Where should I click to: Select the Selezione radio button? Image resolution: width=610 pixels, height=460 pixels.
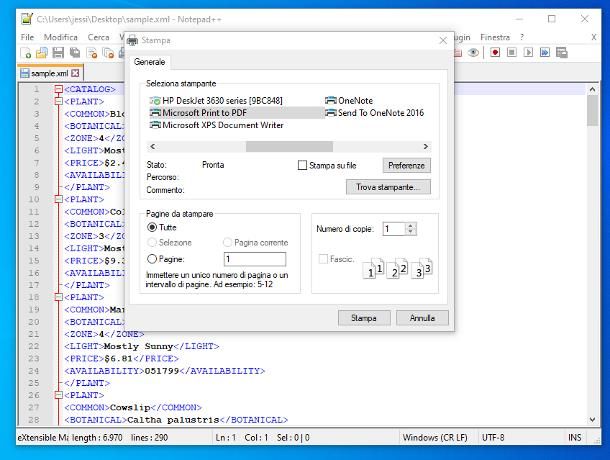point(152,242)
